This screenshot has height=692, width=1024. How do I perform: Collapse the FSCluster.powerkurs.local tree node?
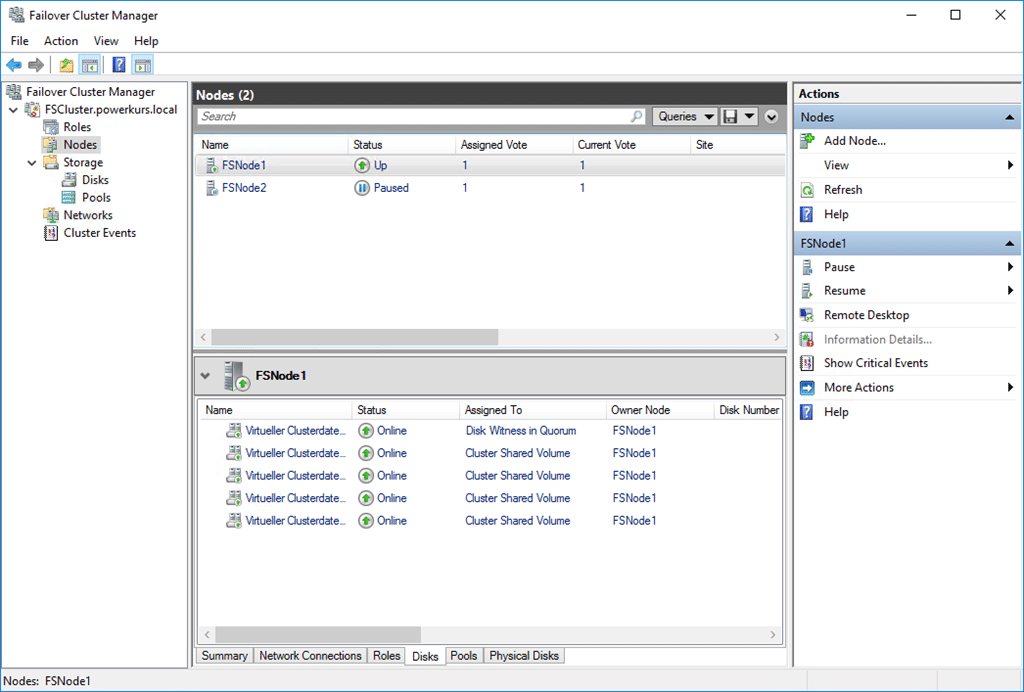pyautogui.click(x=14, y=110)
